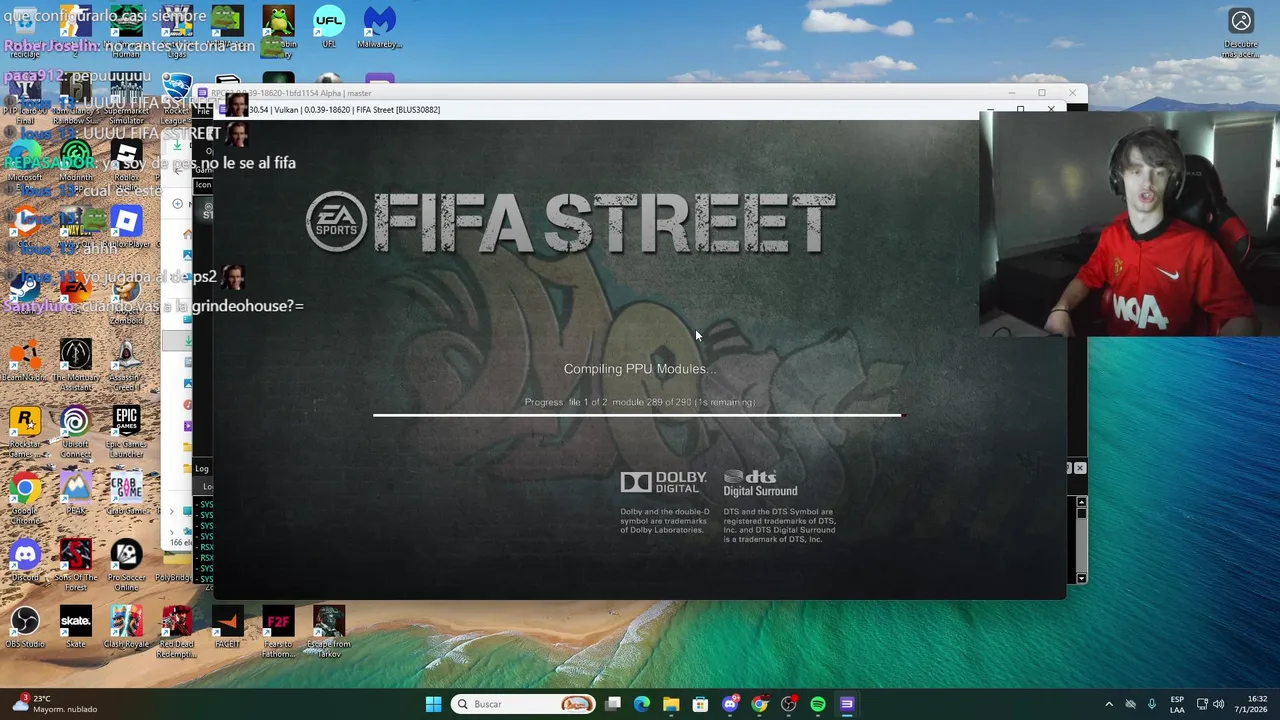This screenshot has height=720, width=1280.
Task: Close the RPCS3 Log panel
Action: coord(1080,468)
